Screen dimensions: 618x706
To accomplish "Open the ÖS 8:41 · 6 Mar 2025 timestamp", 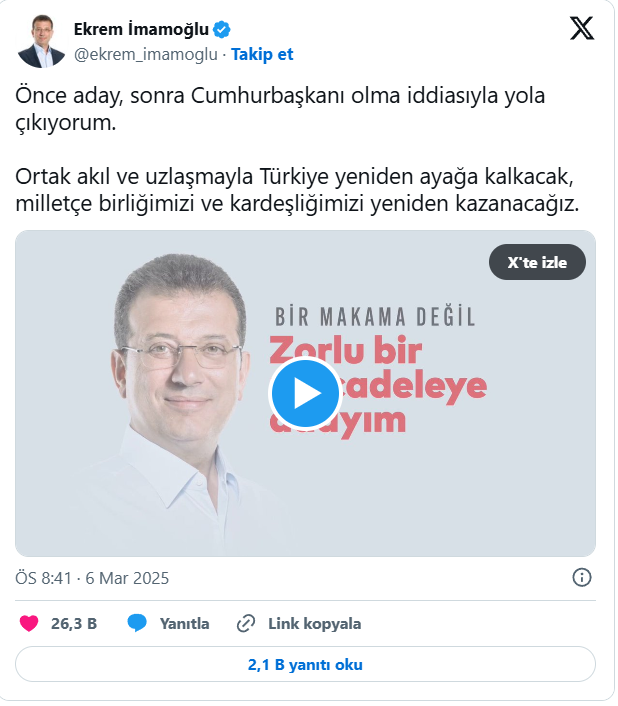I will pos(92,578).
